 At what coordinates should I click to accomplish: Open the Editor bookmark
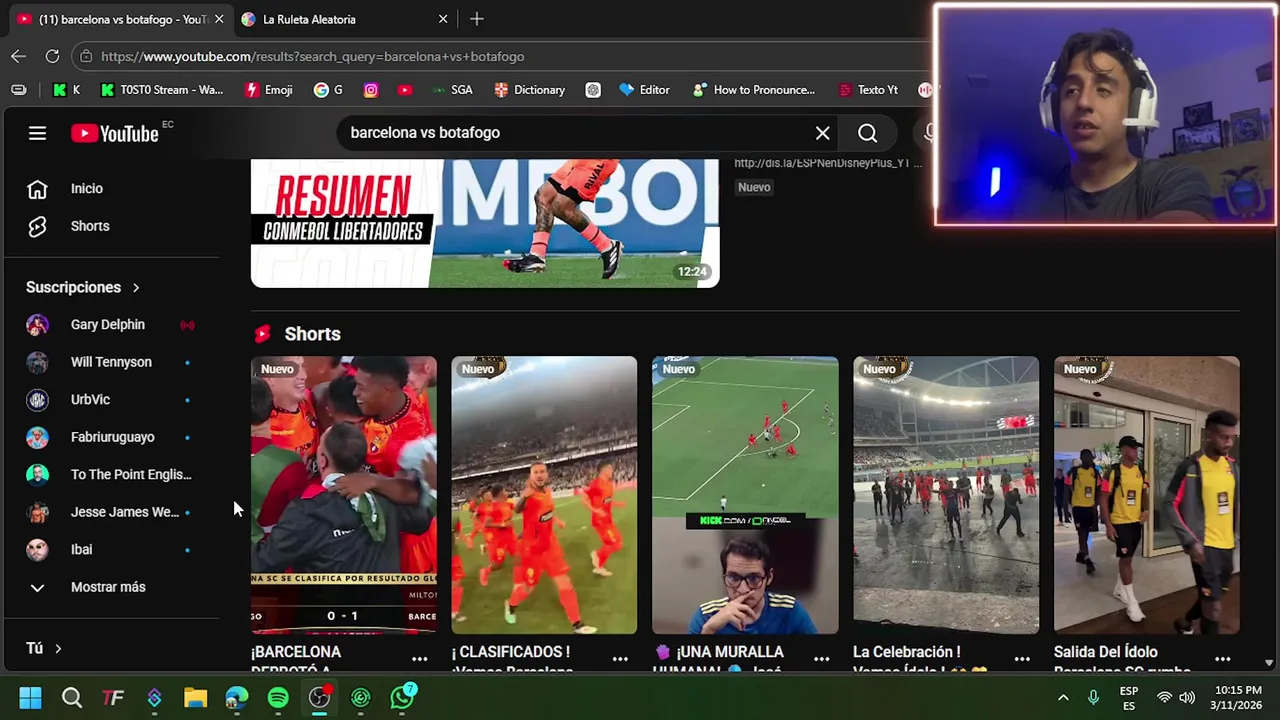pos(644,90)
